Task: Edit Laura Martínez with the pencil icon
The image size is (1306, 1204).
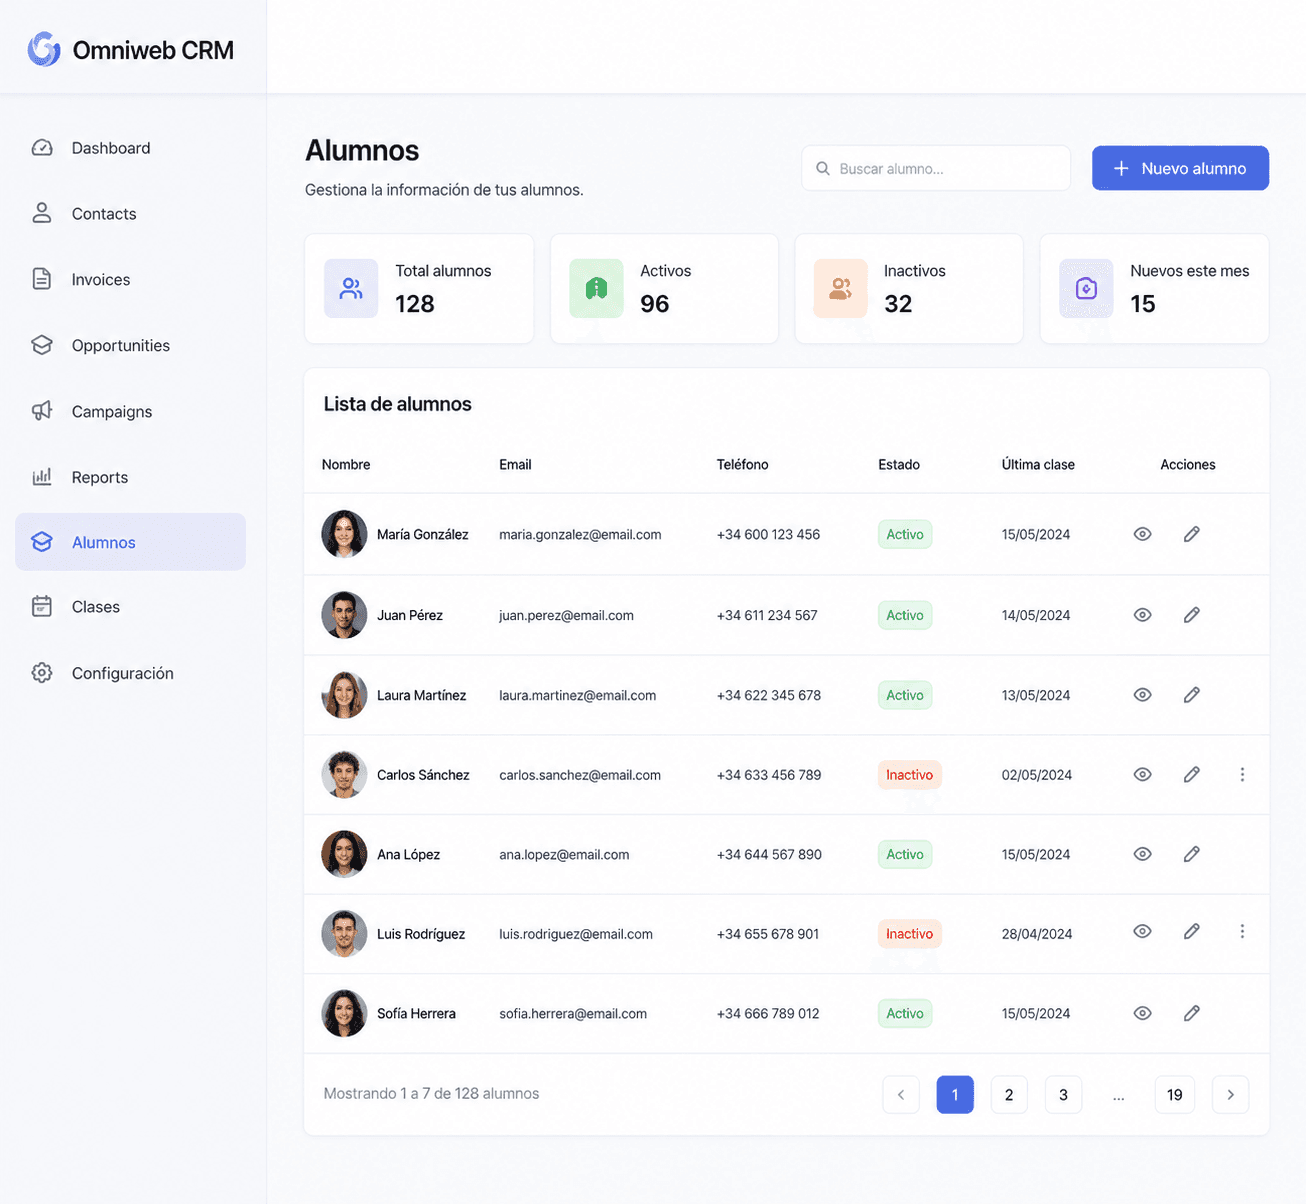Action: 1191,695
